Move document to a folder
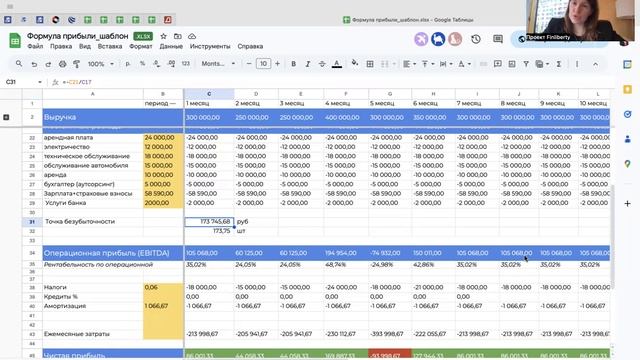This screenshot has height=360, width=640. point(178,36)
